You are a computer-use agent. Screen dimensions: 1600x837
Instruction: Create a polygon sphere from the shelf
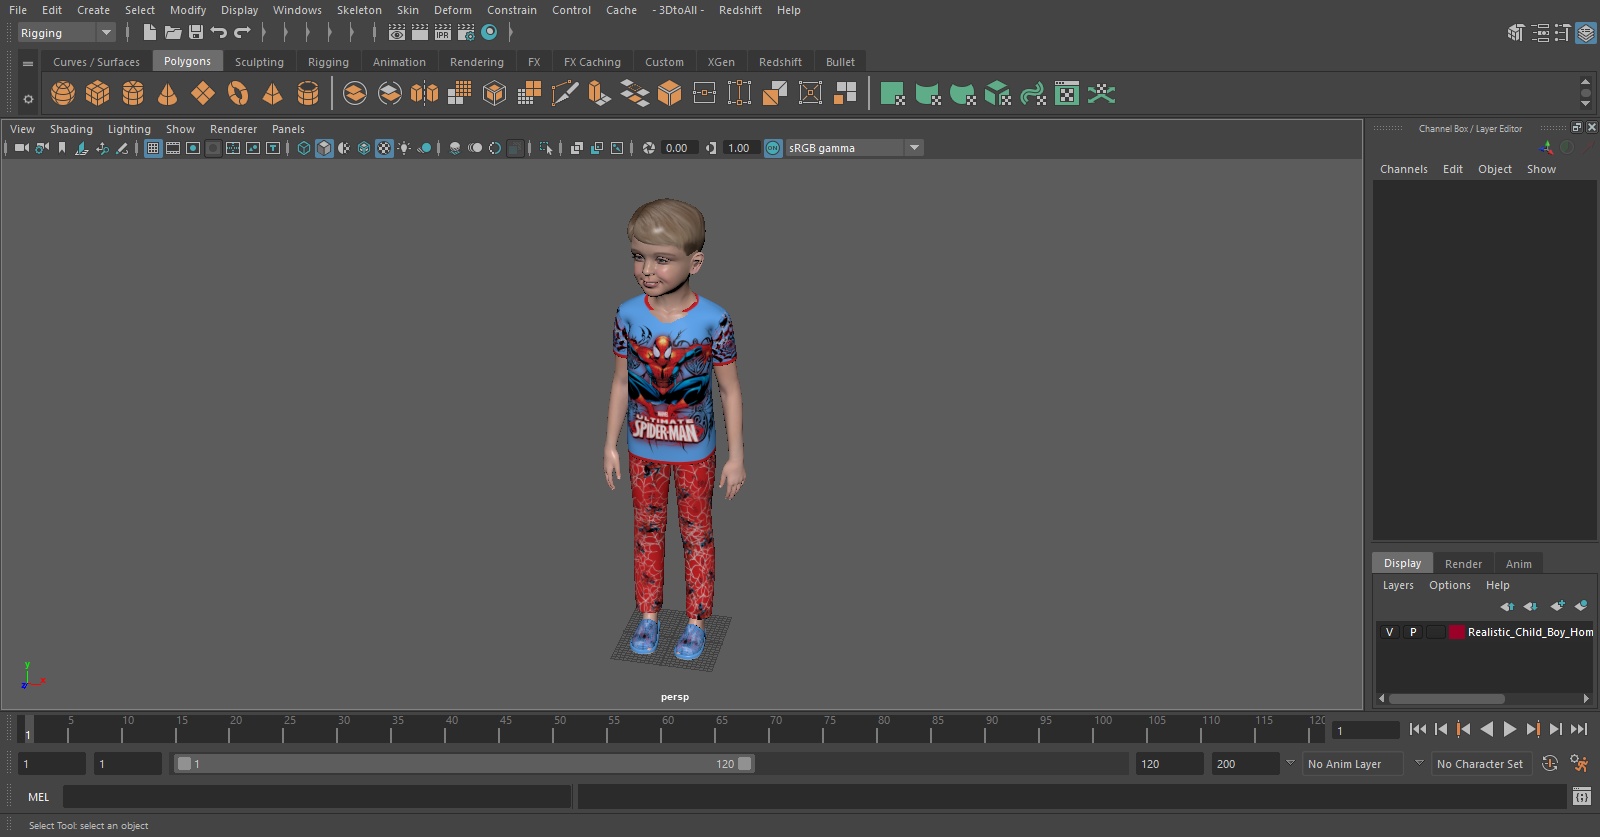click(63, 94)
